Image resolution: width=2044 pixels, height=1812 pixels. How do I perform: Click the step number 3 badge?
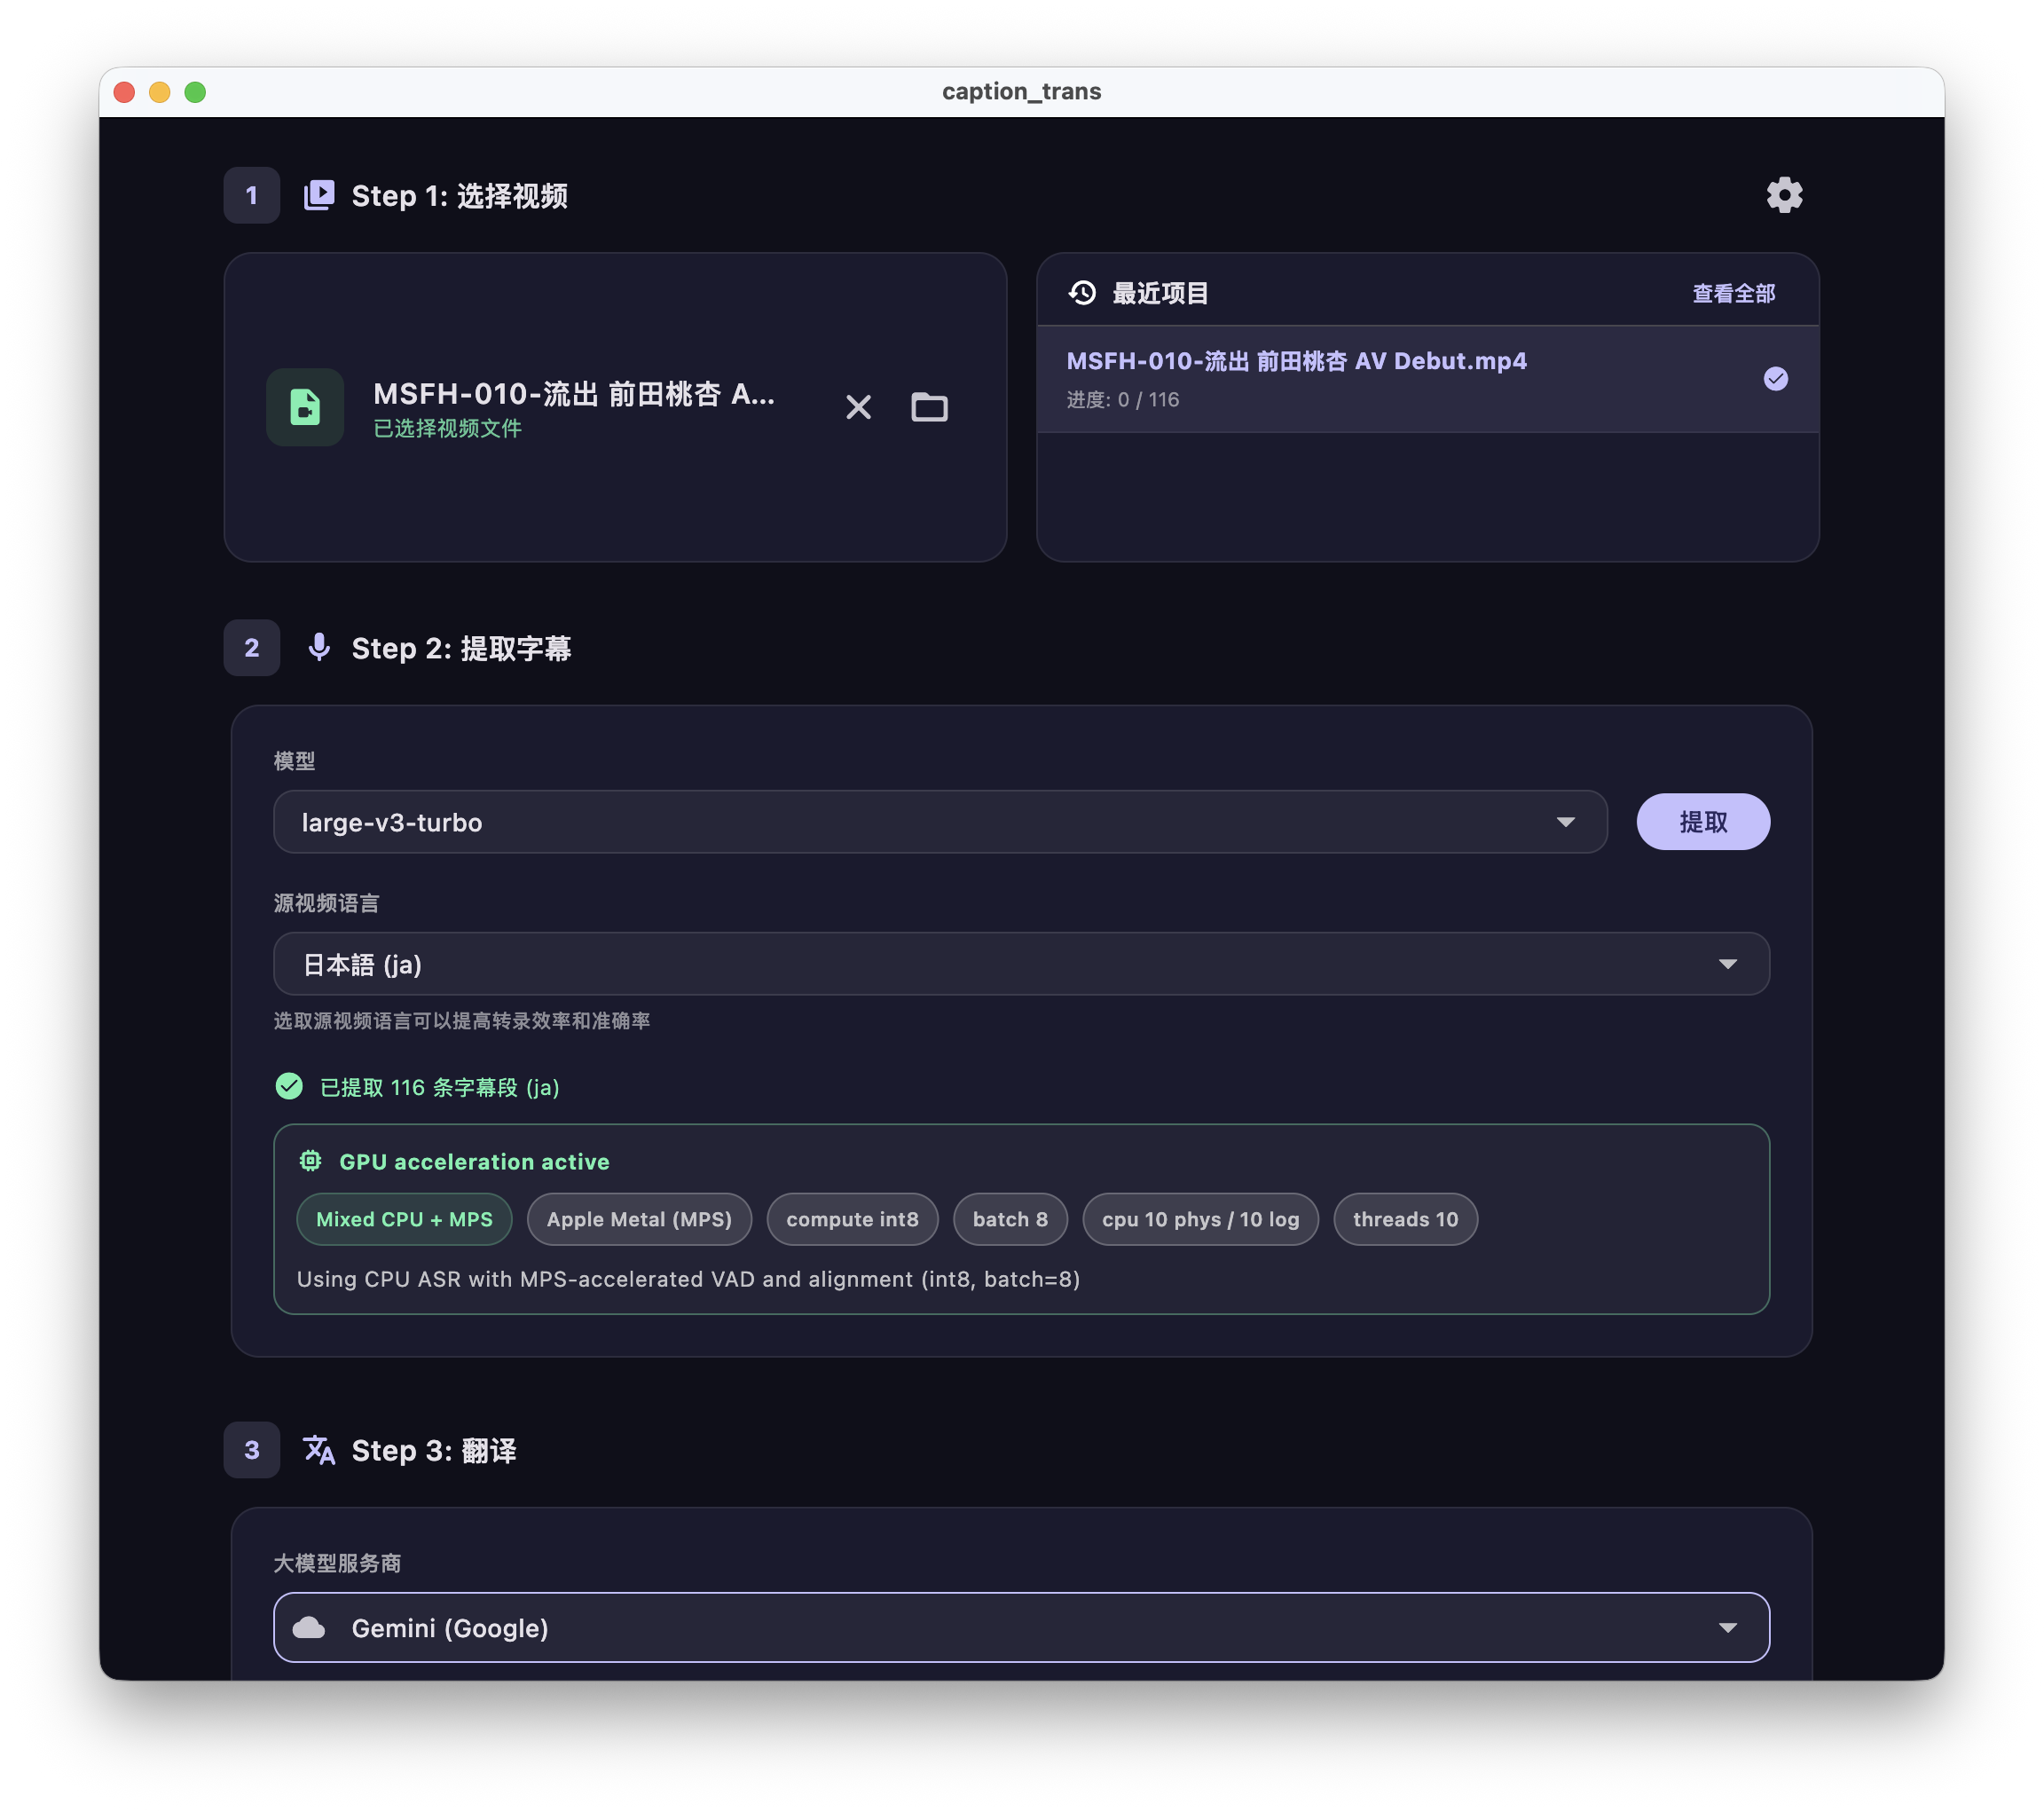[252, 1449]
